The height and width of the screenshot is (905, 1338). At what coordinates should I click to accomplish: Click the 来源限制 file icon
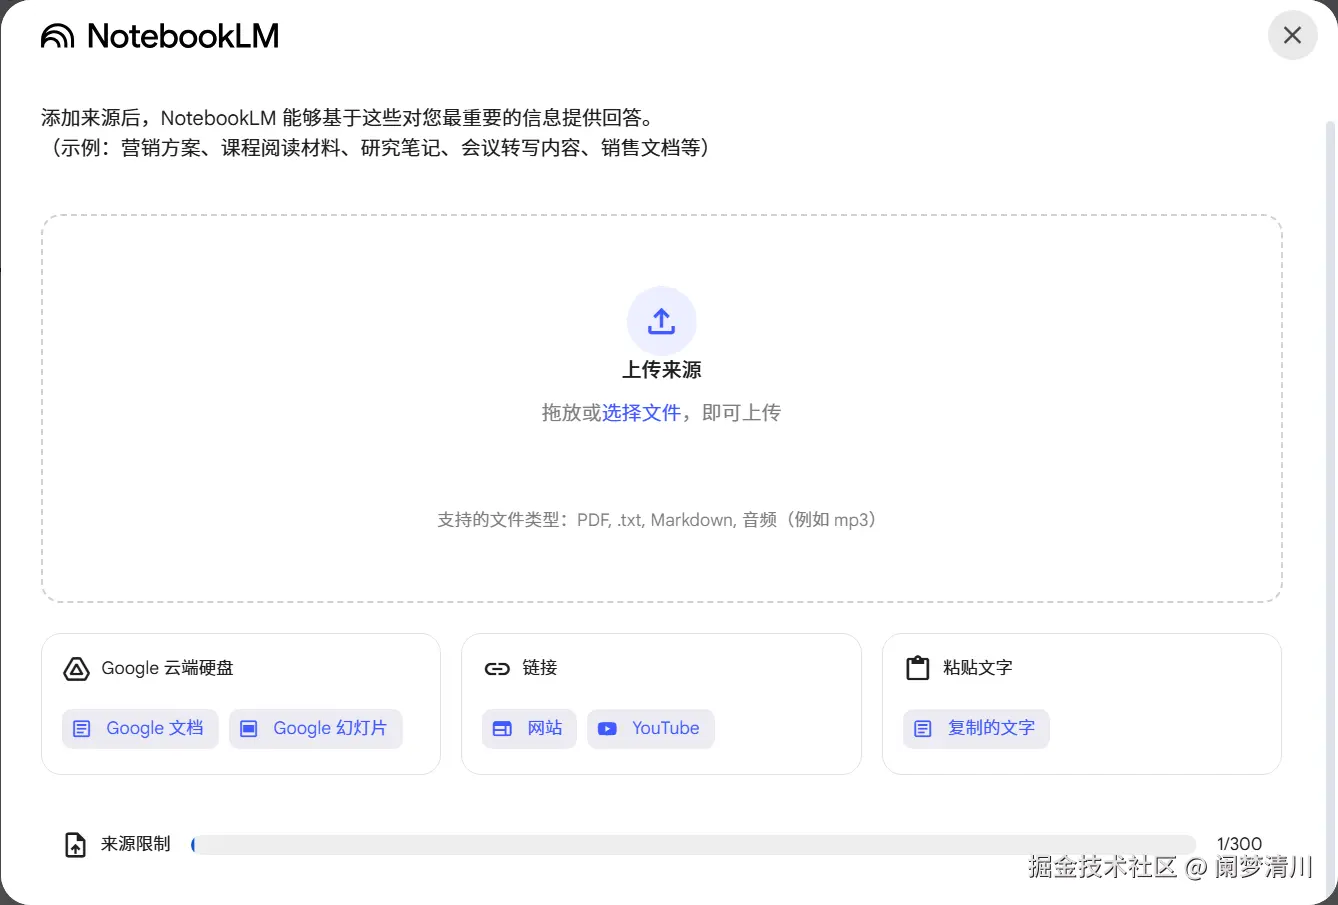click(76, 845)
